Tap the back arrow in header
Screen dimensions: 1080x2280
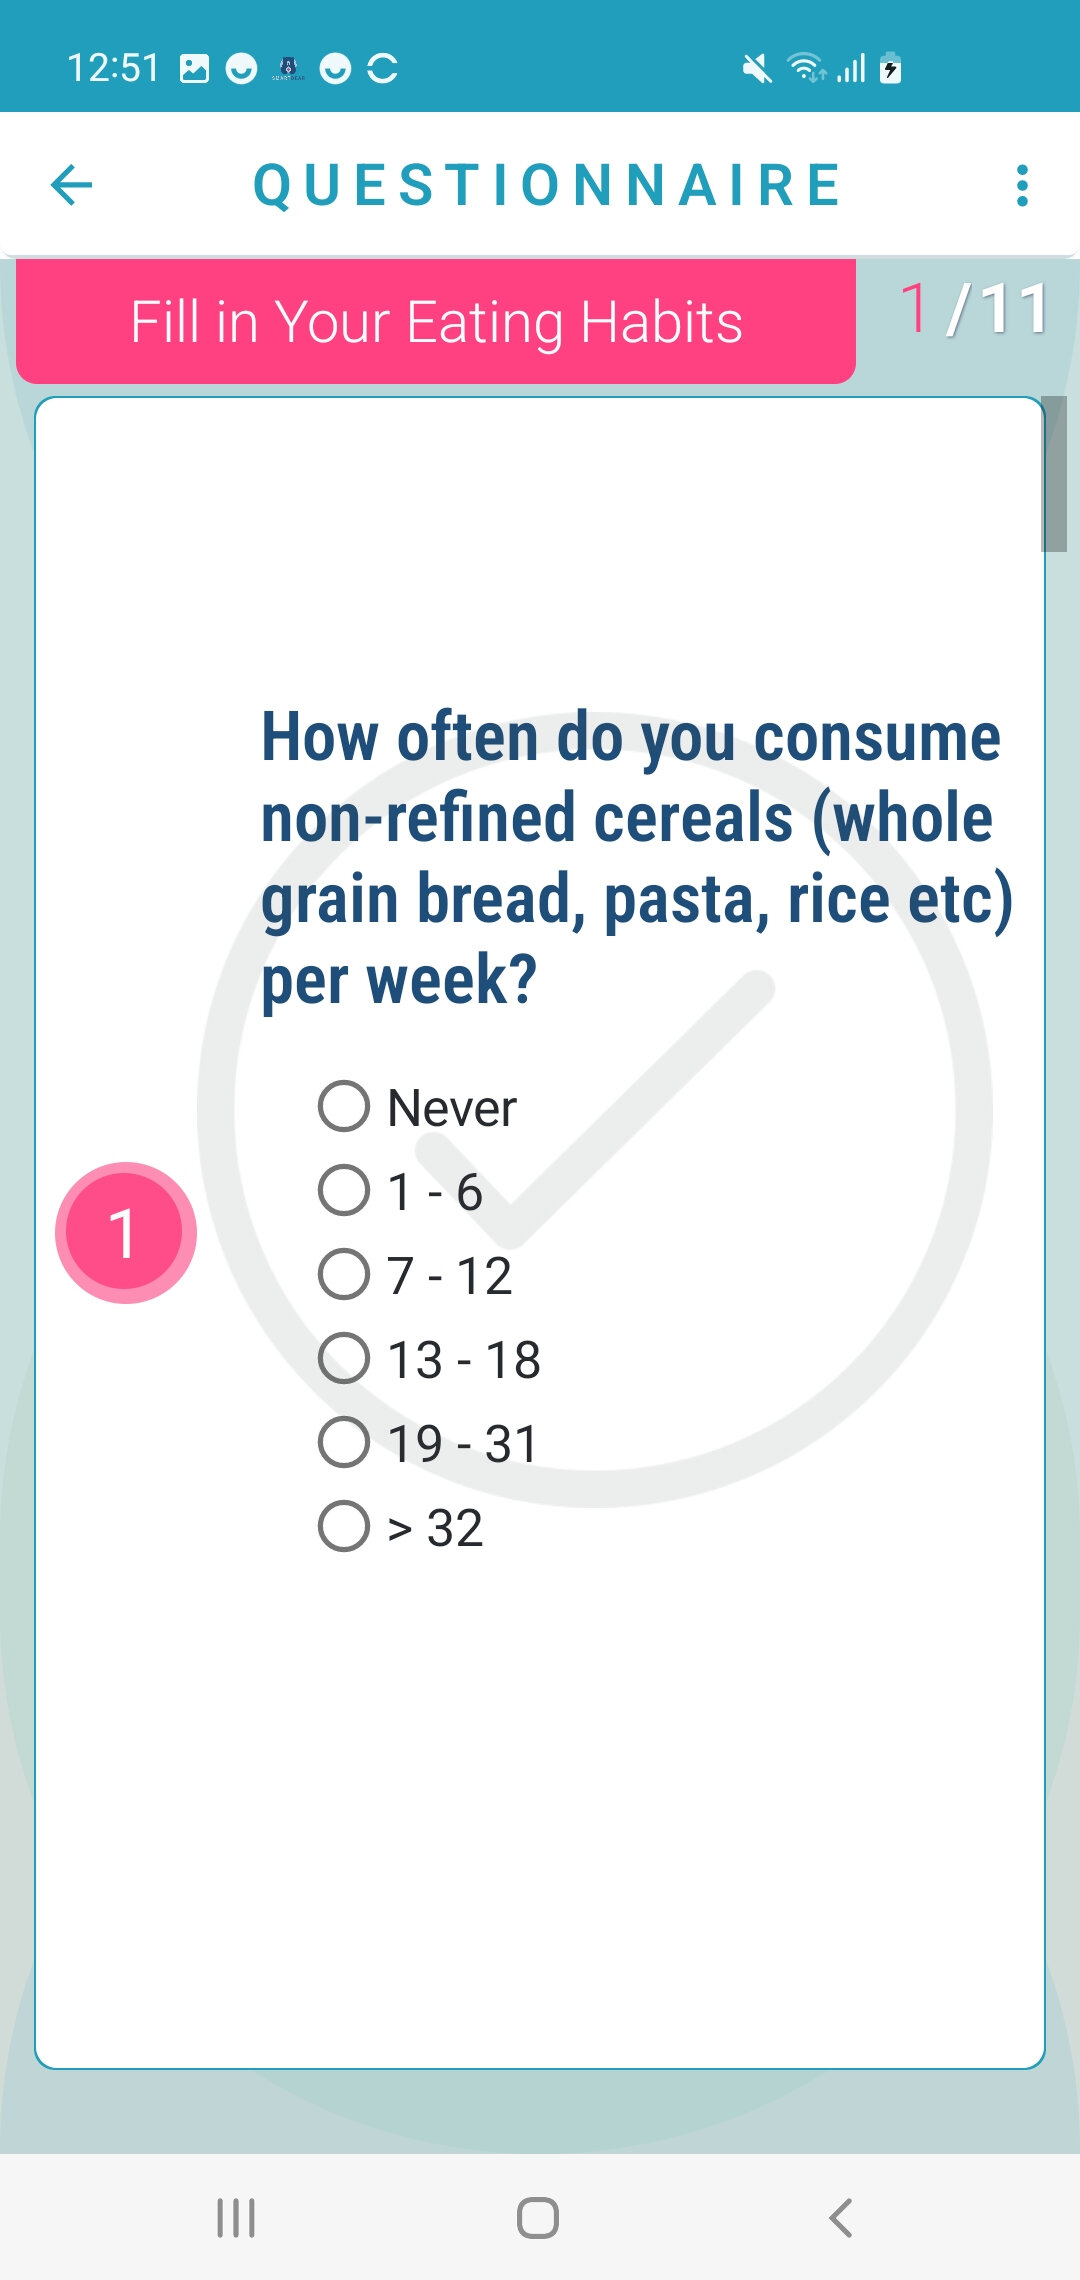(x=71, y=185)
